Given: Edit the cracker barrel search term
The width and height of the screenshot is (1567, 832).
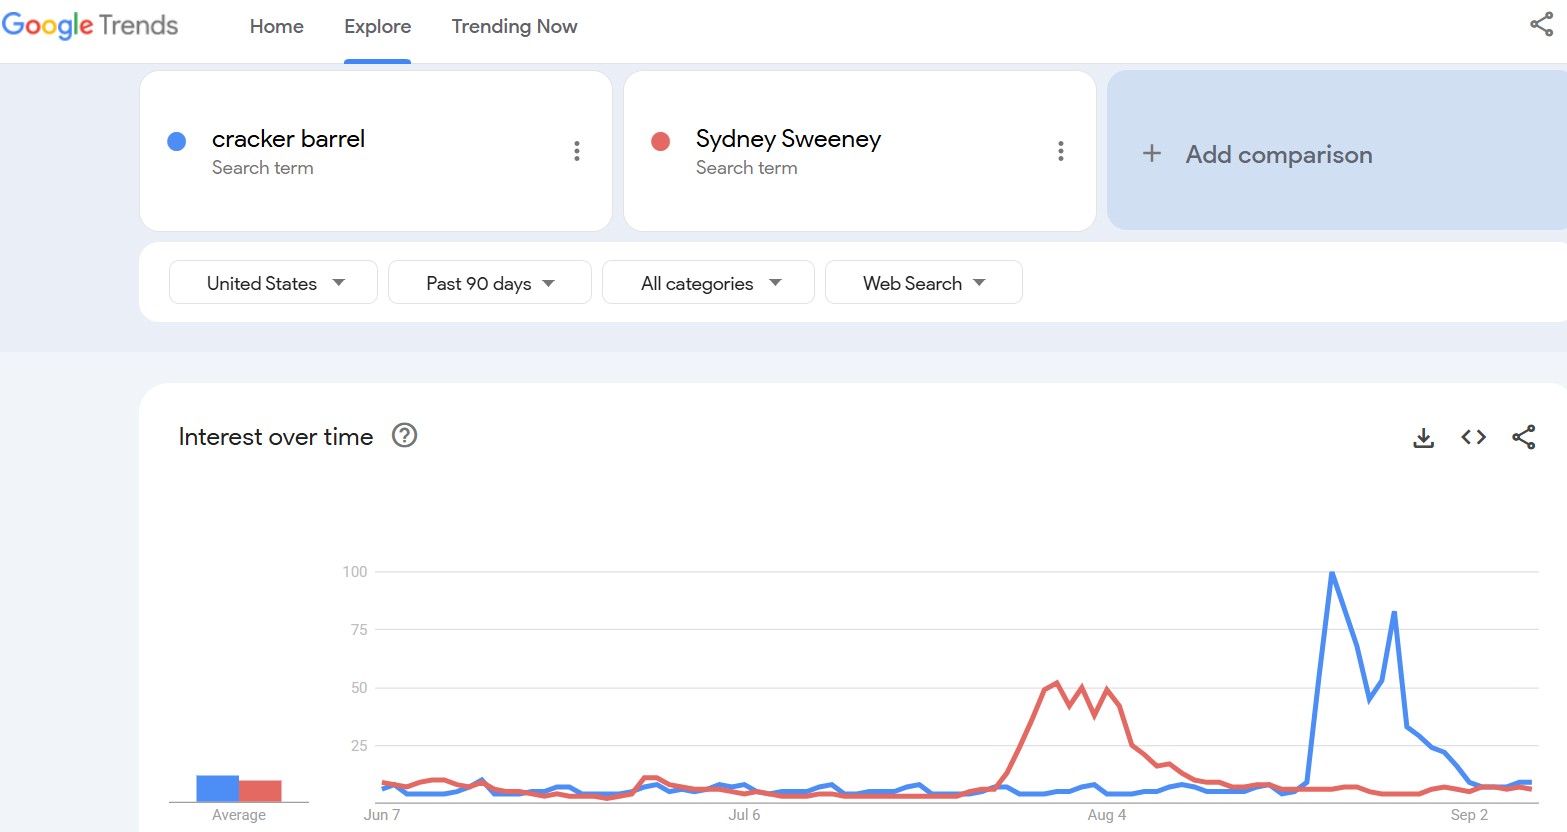Looking at the screenshot, I should coord(288,139).
